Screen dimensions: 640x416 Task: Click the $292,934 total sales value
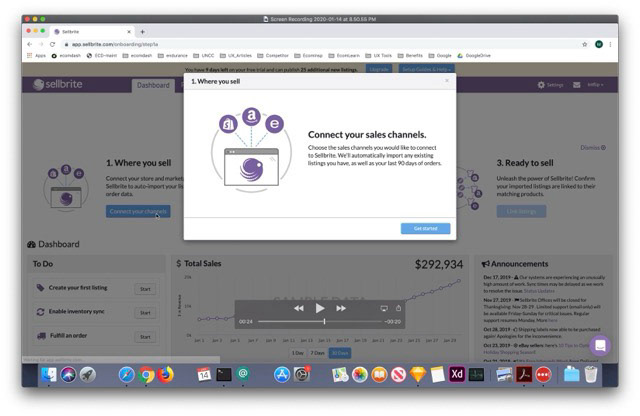pyautogui.click(x=439, y=265)
